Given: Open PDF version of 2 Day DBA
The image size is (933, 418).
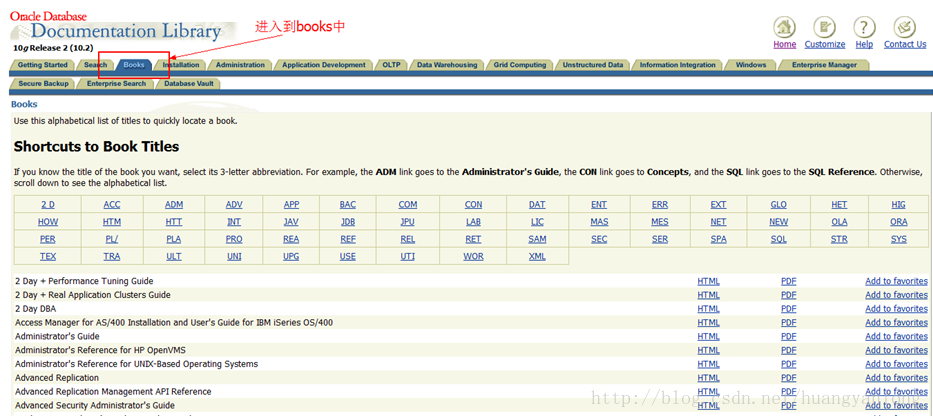Looking at the screenshot, I should tap(788, 308).
